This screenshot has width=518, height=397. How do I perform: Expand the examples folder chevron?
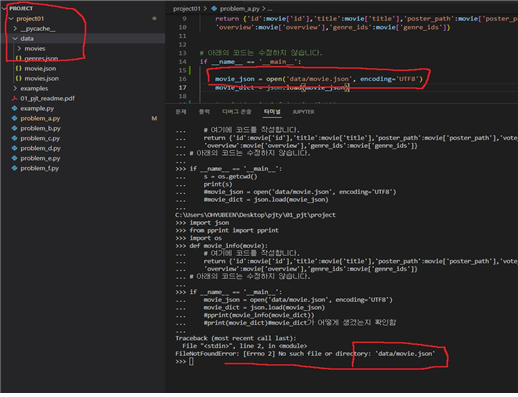[15, 88]
